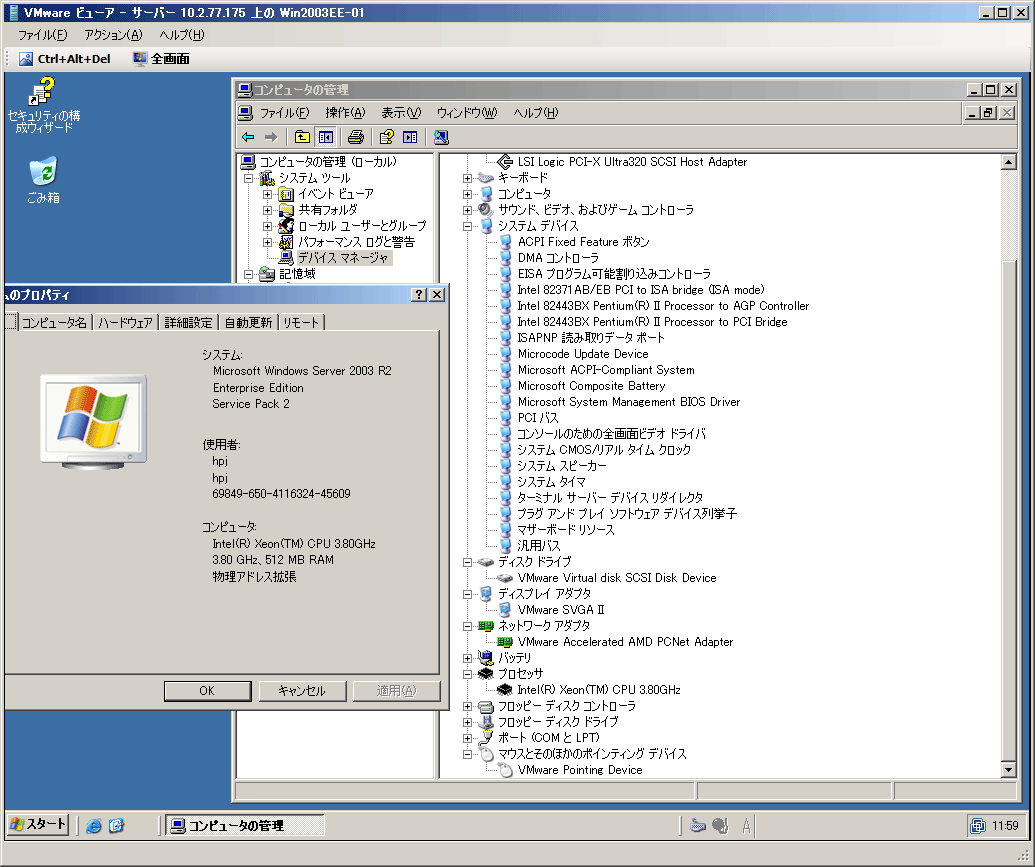This screenshot has height=867, width=1035.
Task: Open the 表示(V) menu
Action: click(x=401, y=113)
